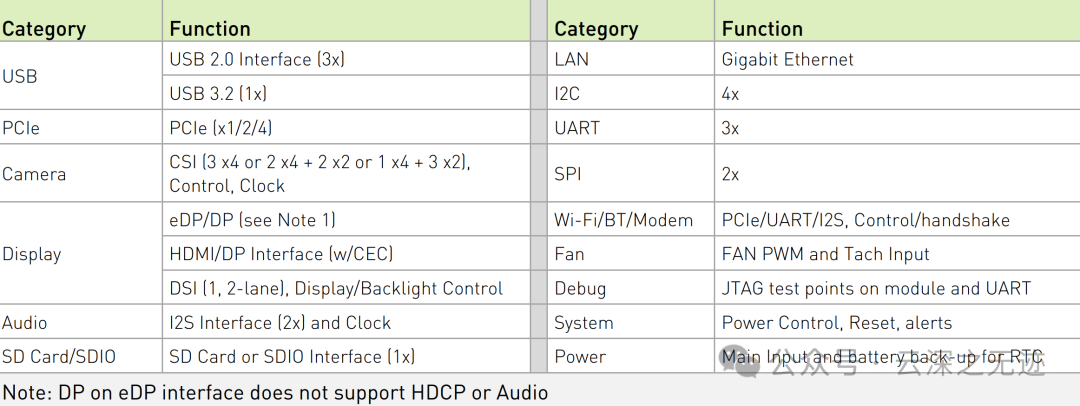Select the SD Card/SDIO category cell
The height and width of the screenshot is (406, 1080).
click(x=58, y=356)
